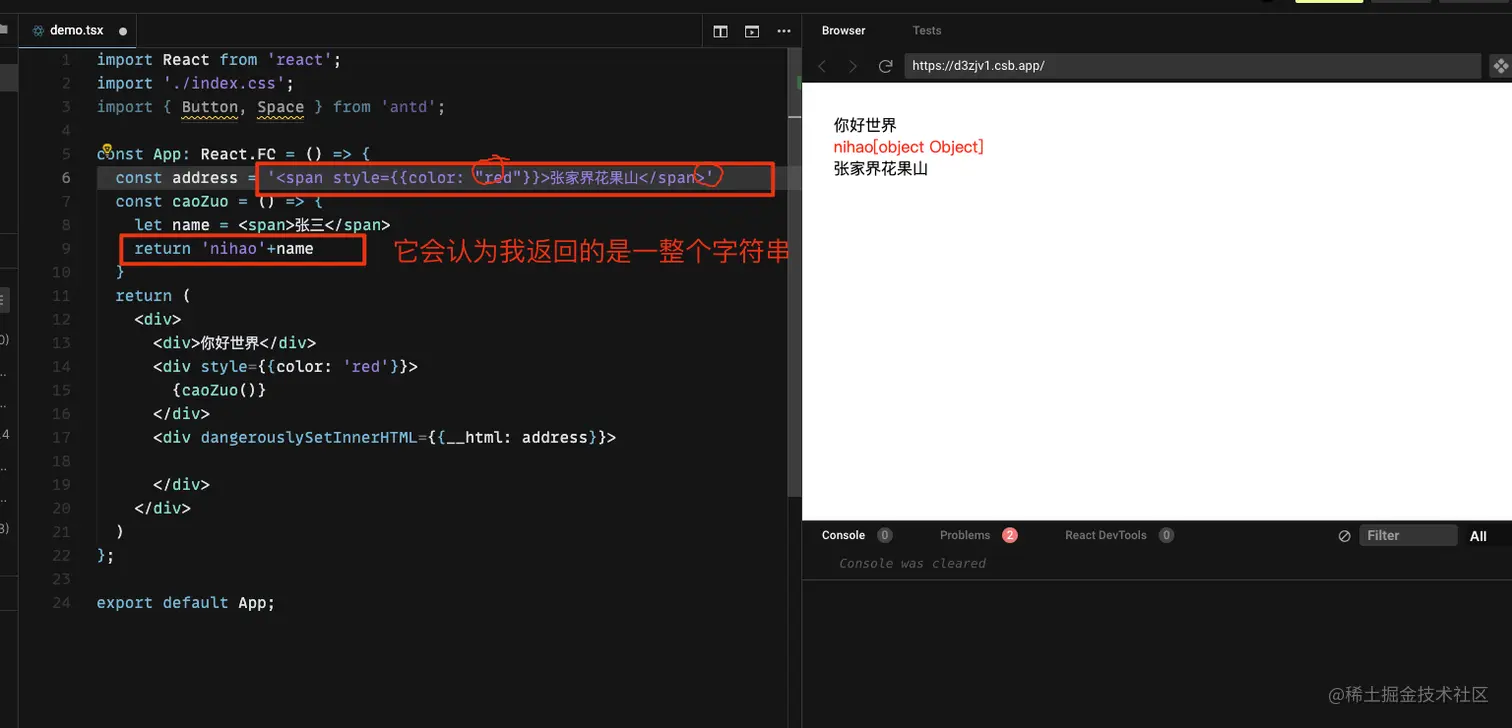The image size is (1512, 728).
Task: Click line number 17 in the gutter
Action: click(x=61, y=437)
